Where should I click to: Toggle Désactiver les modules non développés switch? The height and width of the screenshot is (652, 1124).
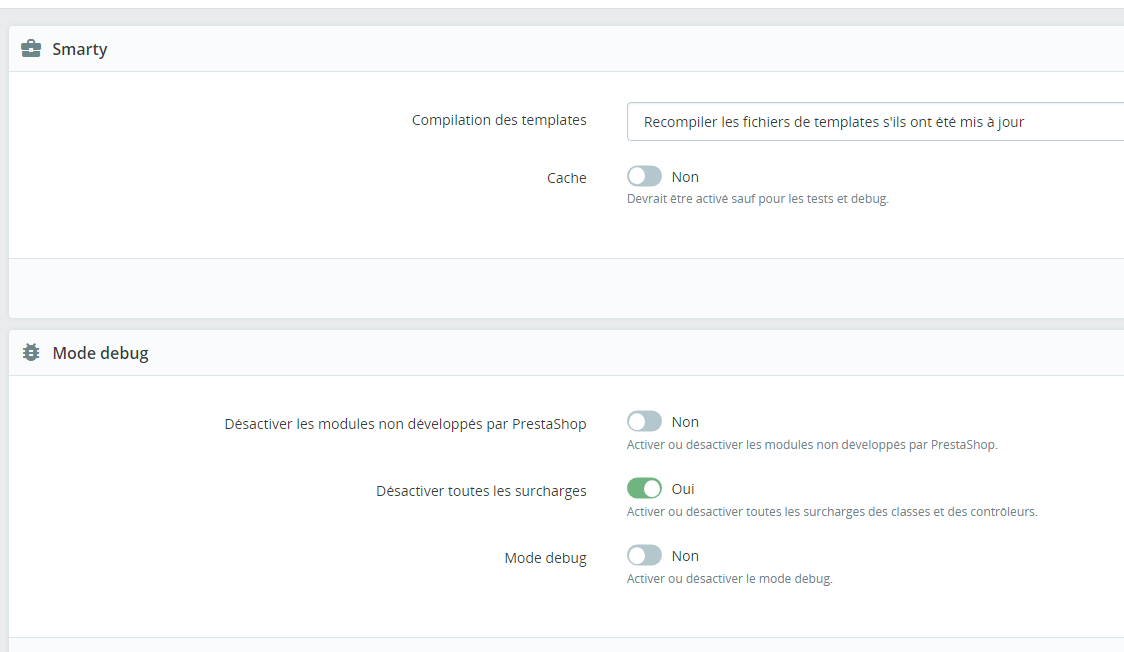(644, 422)
